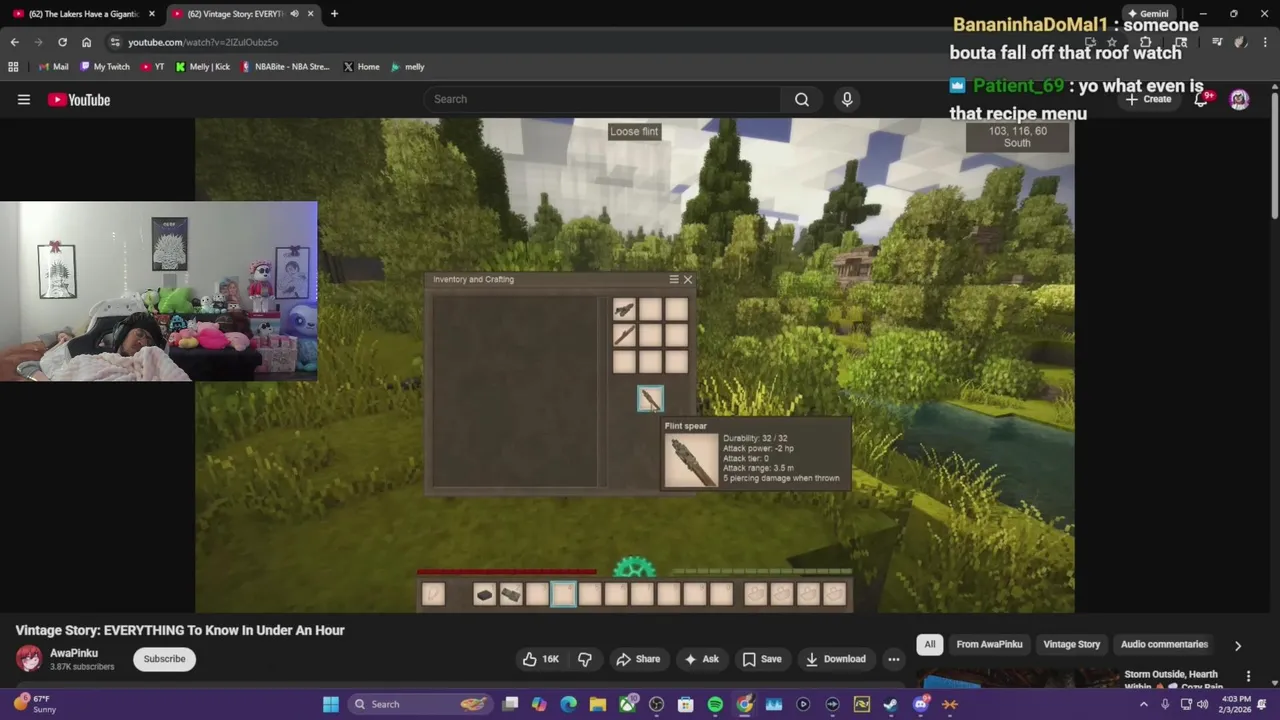Take the Flint spear crafting output
The height and width of the screenshot is (720, 1280).
(650, 400)
